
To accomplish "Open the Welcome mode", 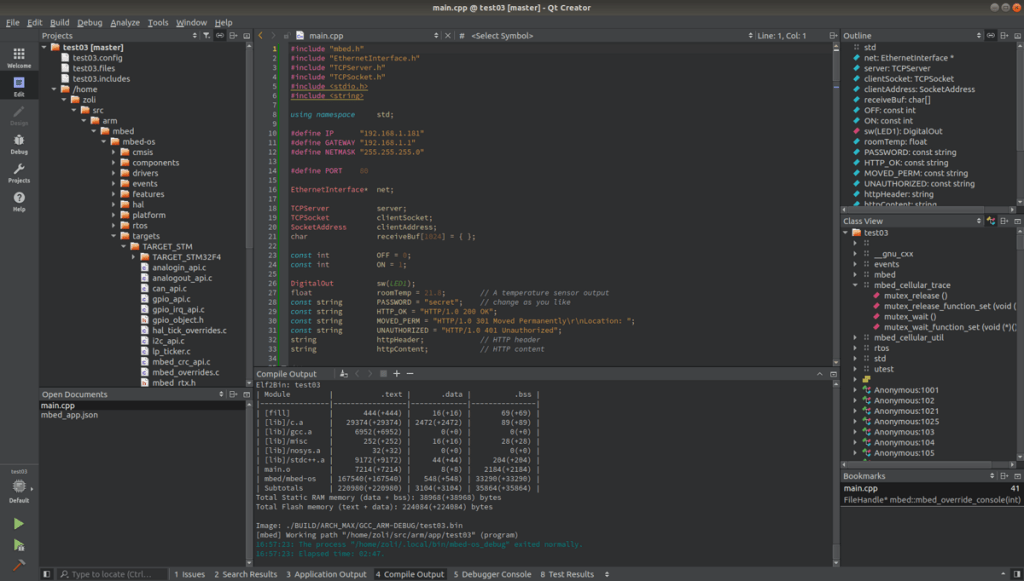I will (x=17, y=57).
